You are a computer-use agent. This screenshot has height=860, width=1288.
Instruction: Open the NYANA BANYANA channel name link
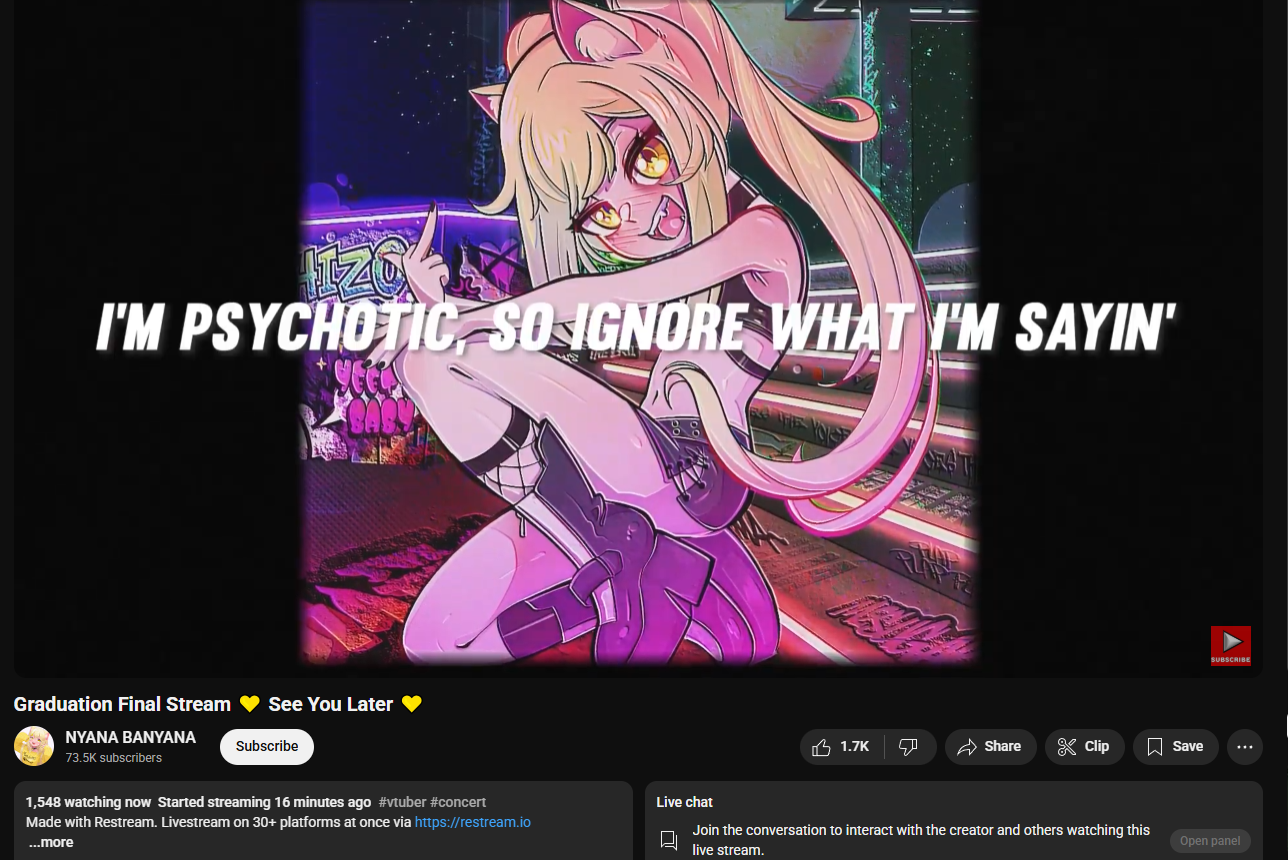pos(130,737)
